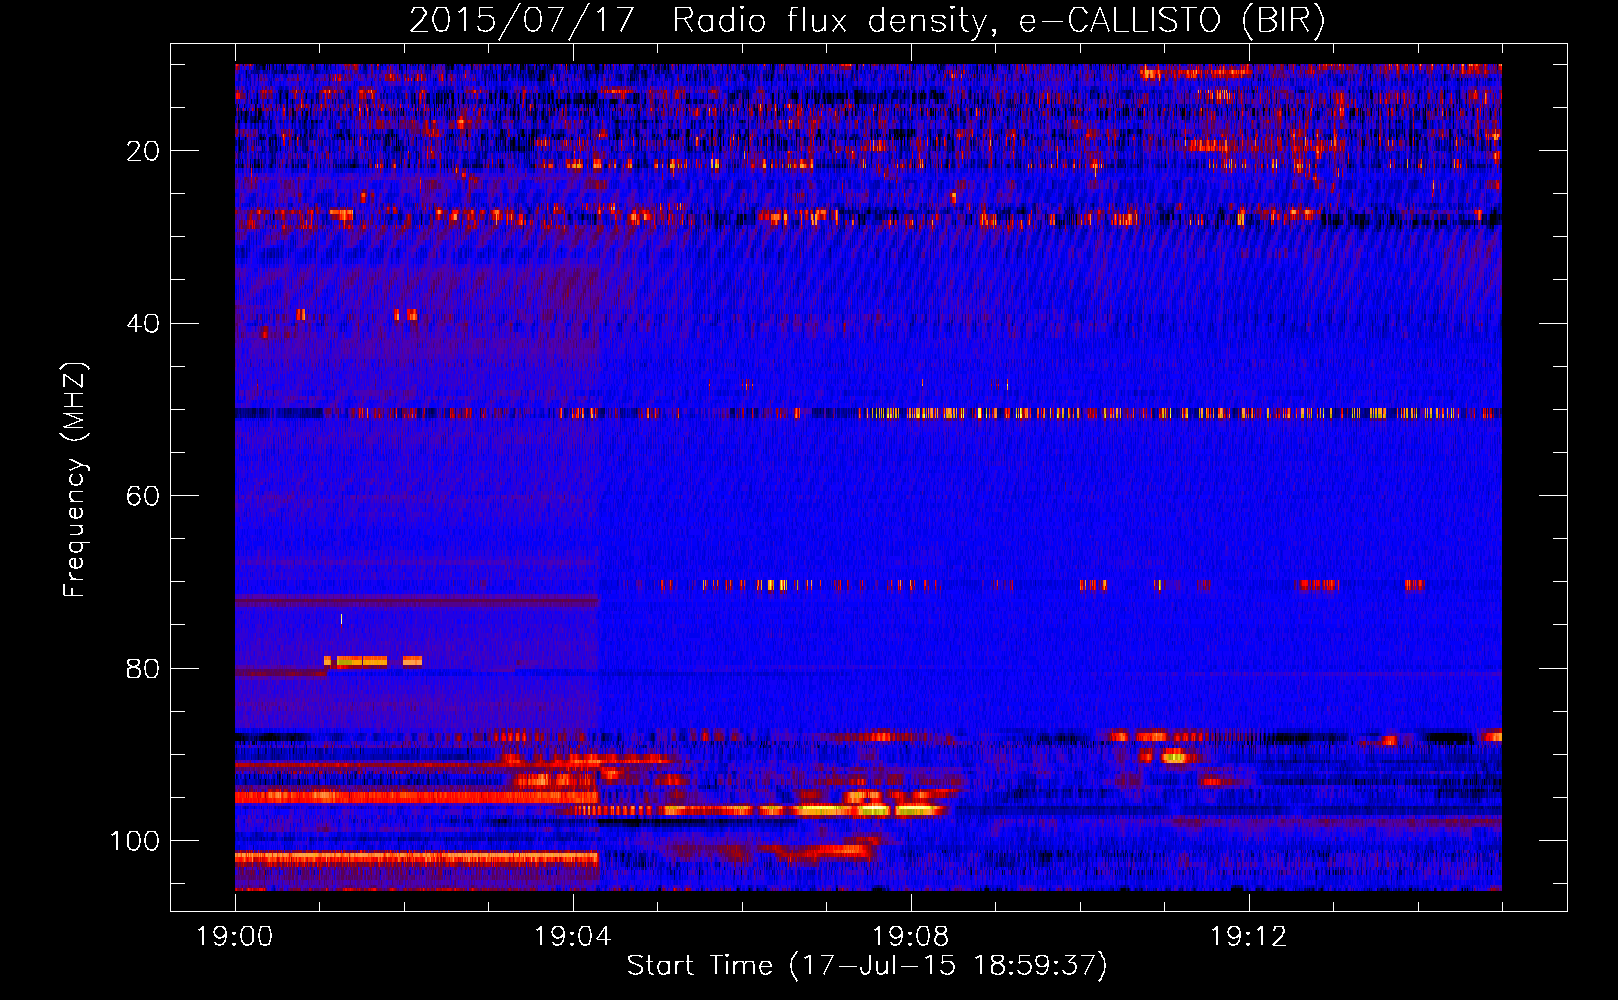Click the '19:08' time tick label

click(x=911, y=937)
